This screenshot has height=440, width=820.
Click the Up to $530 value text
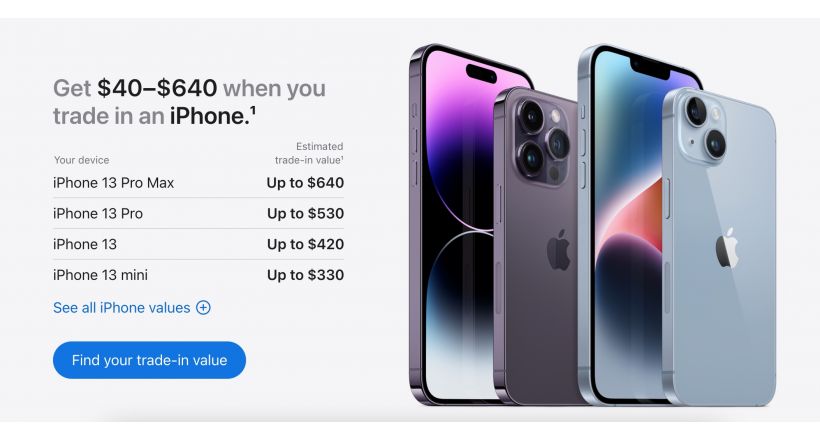pos(305,213)
